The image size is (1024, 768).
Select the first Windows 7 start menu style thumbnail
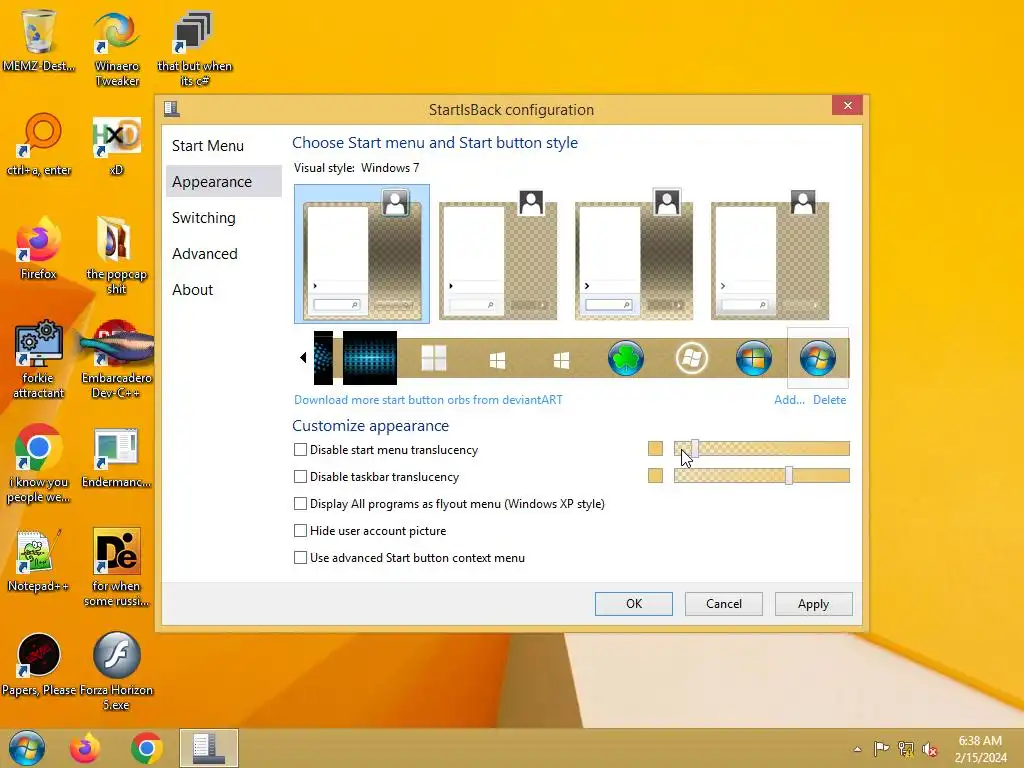[362, 254]
